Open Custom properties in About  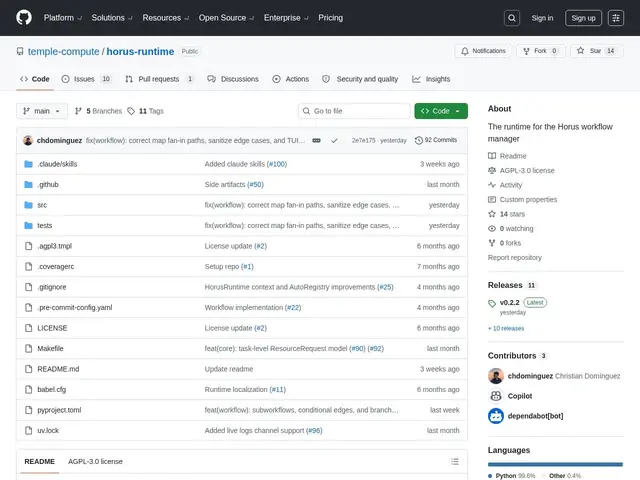(x=522, y=200)
